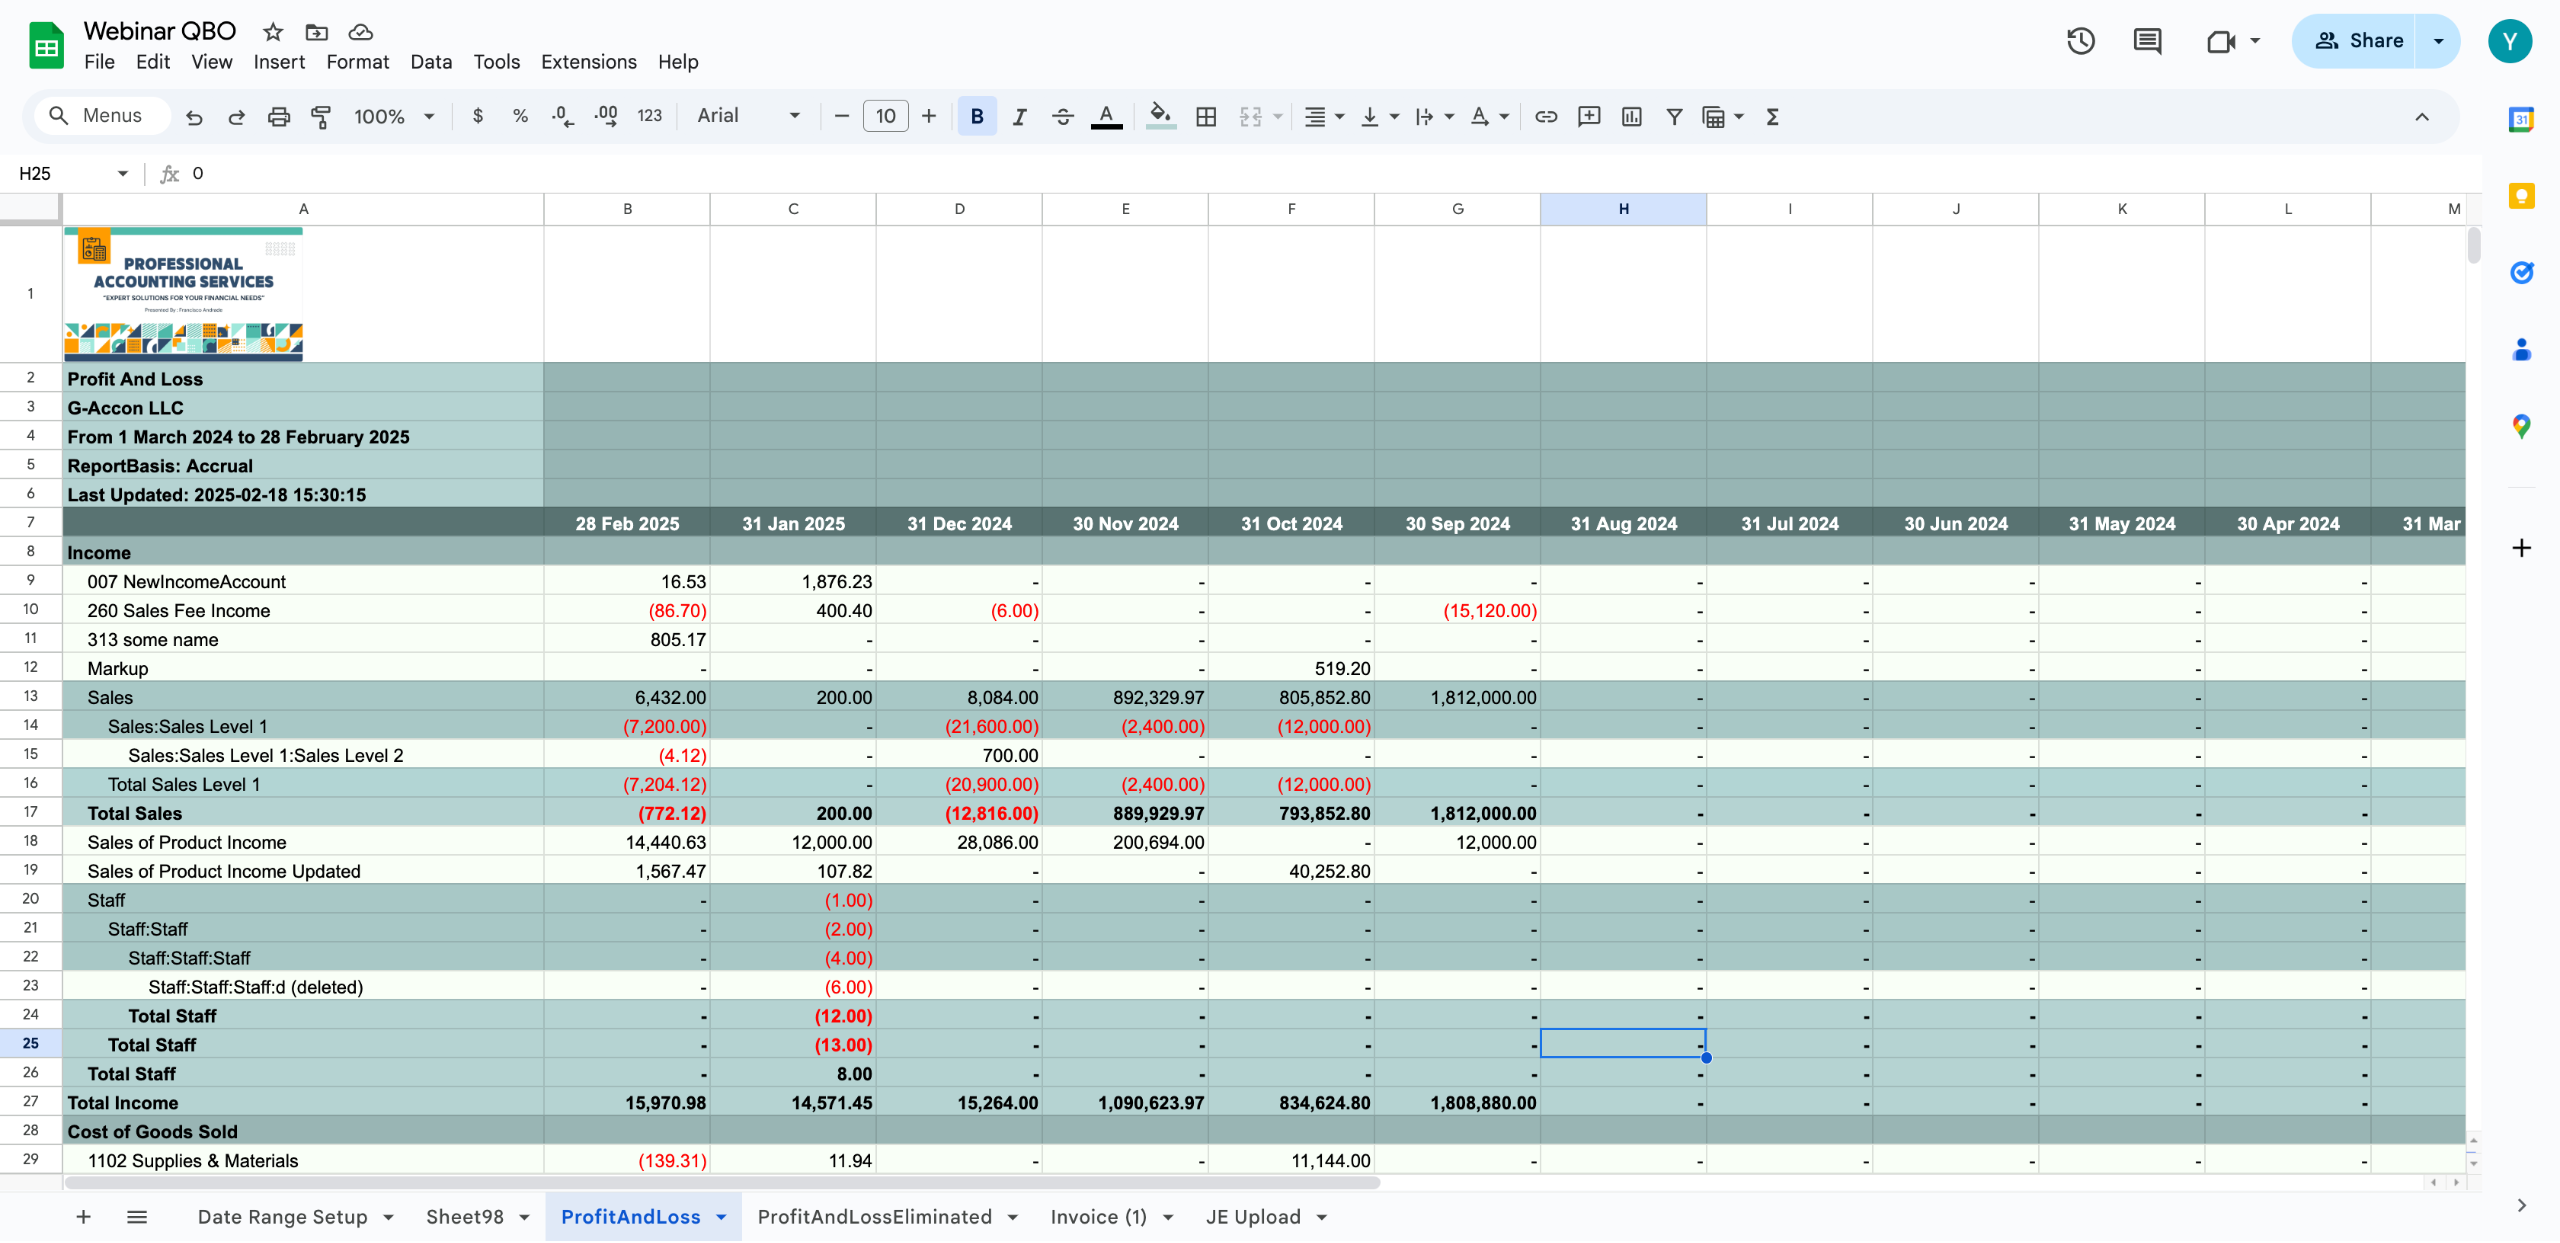This screenshot has height=1243, width=2560.
Task: Open the Functions sigma icon
Action: point(1772,117)
